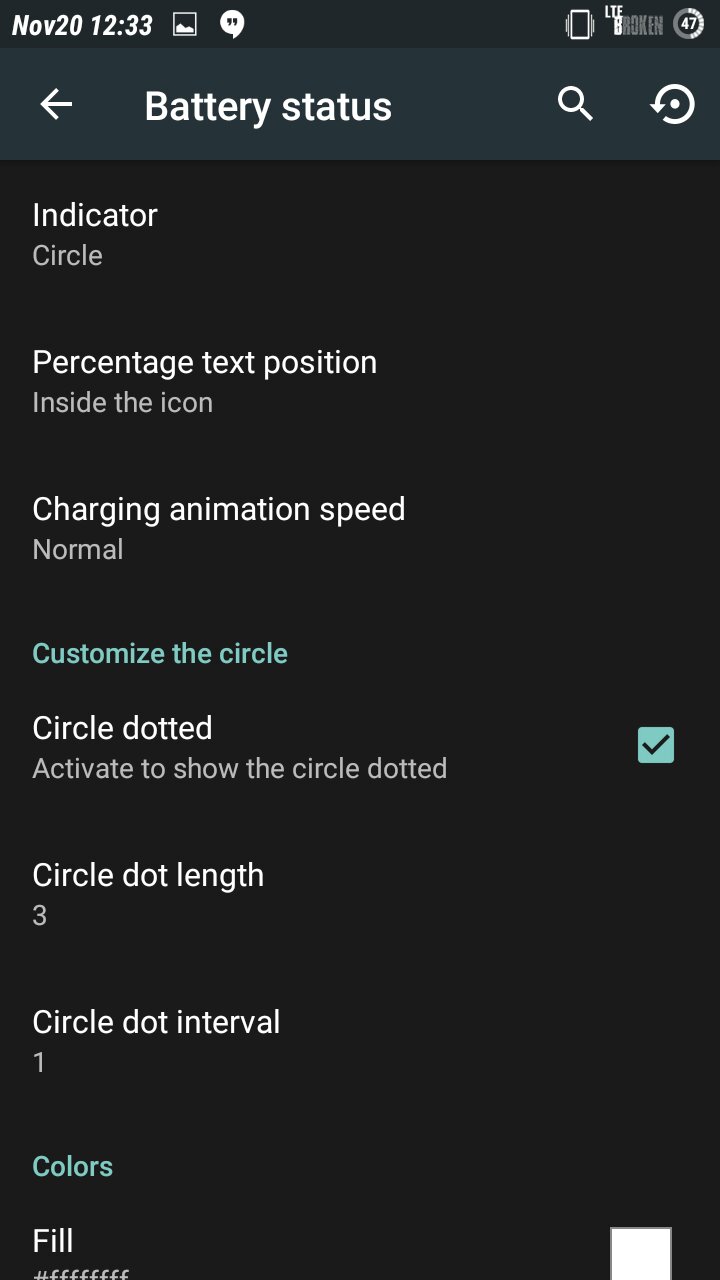Tap the Hangouts notification icon
Screen dimensions: 720x1280
[x=232, y=25]
